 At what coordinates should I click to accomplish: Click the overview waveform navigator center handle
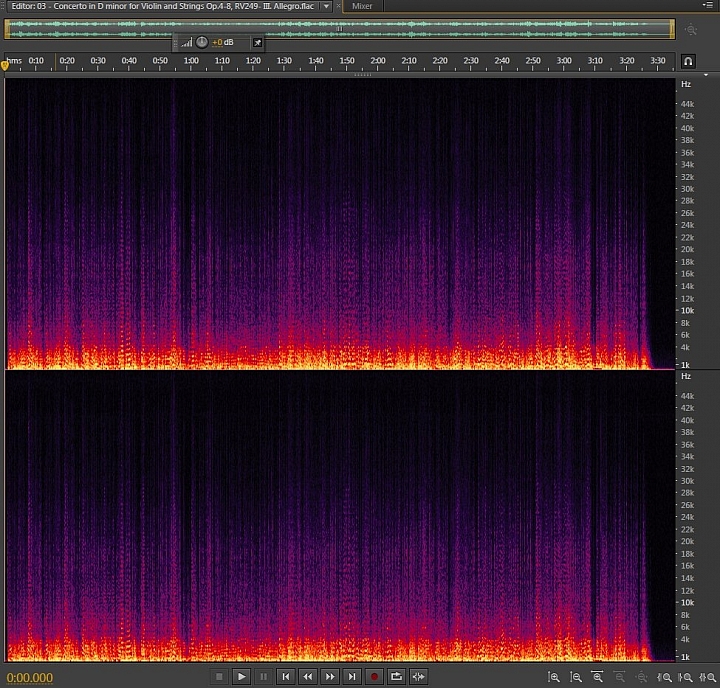click(x=339, y=29)
